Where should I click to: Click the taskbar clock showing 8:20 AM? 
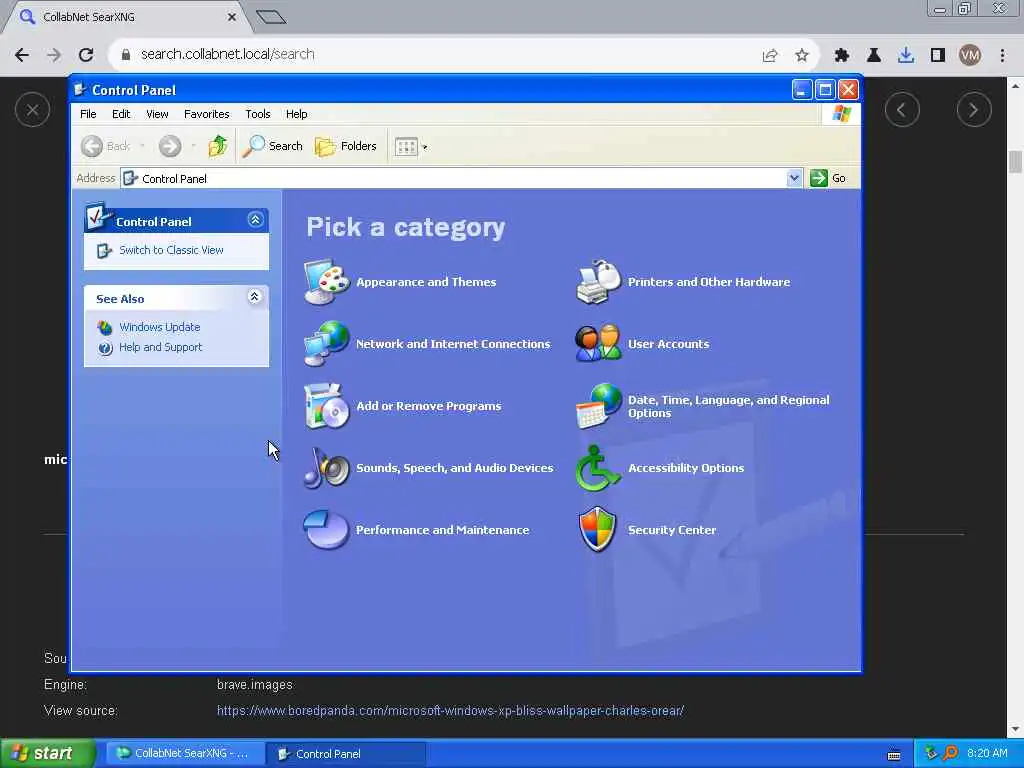tap(987, 753)
